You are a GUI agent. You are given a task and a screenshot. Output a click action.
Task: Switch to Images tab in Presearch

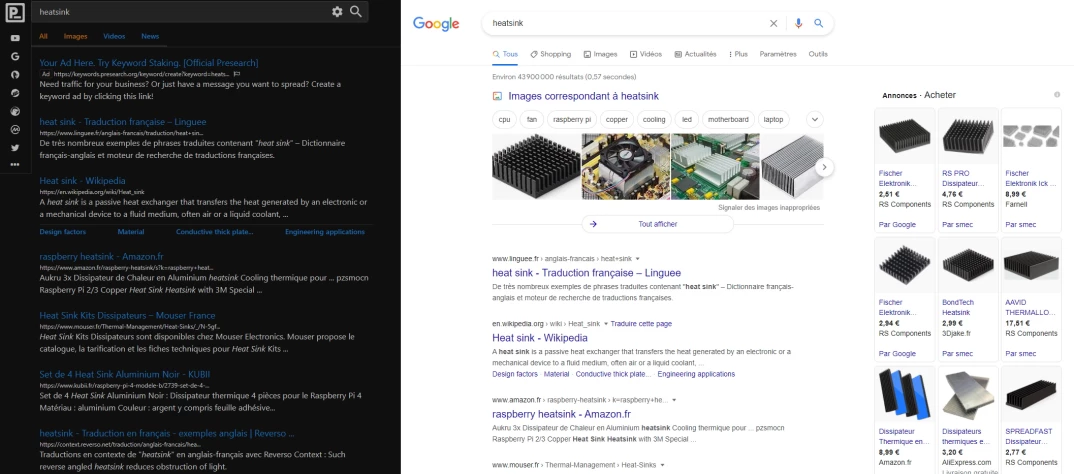tap(75, 36)
